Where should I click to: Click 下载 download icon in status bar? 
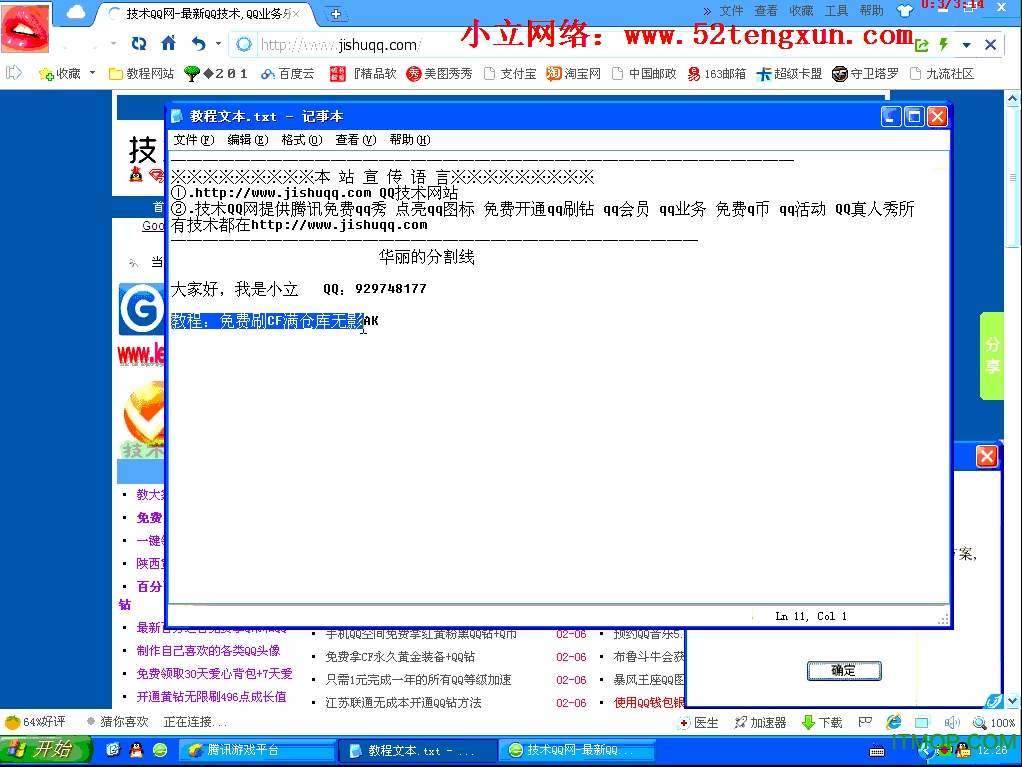809,722
